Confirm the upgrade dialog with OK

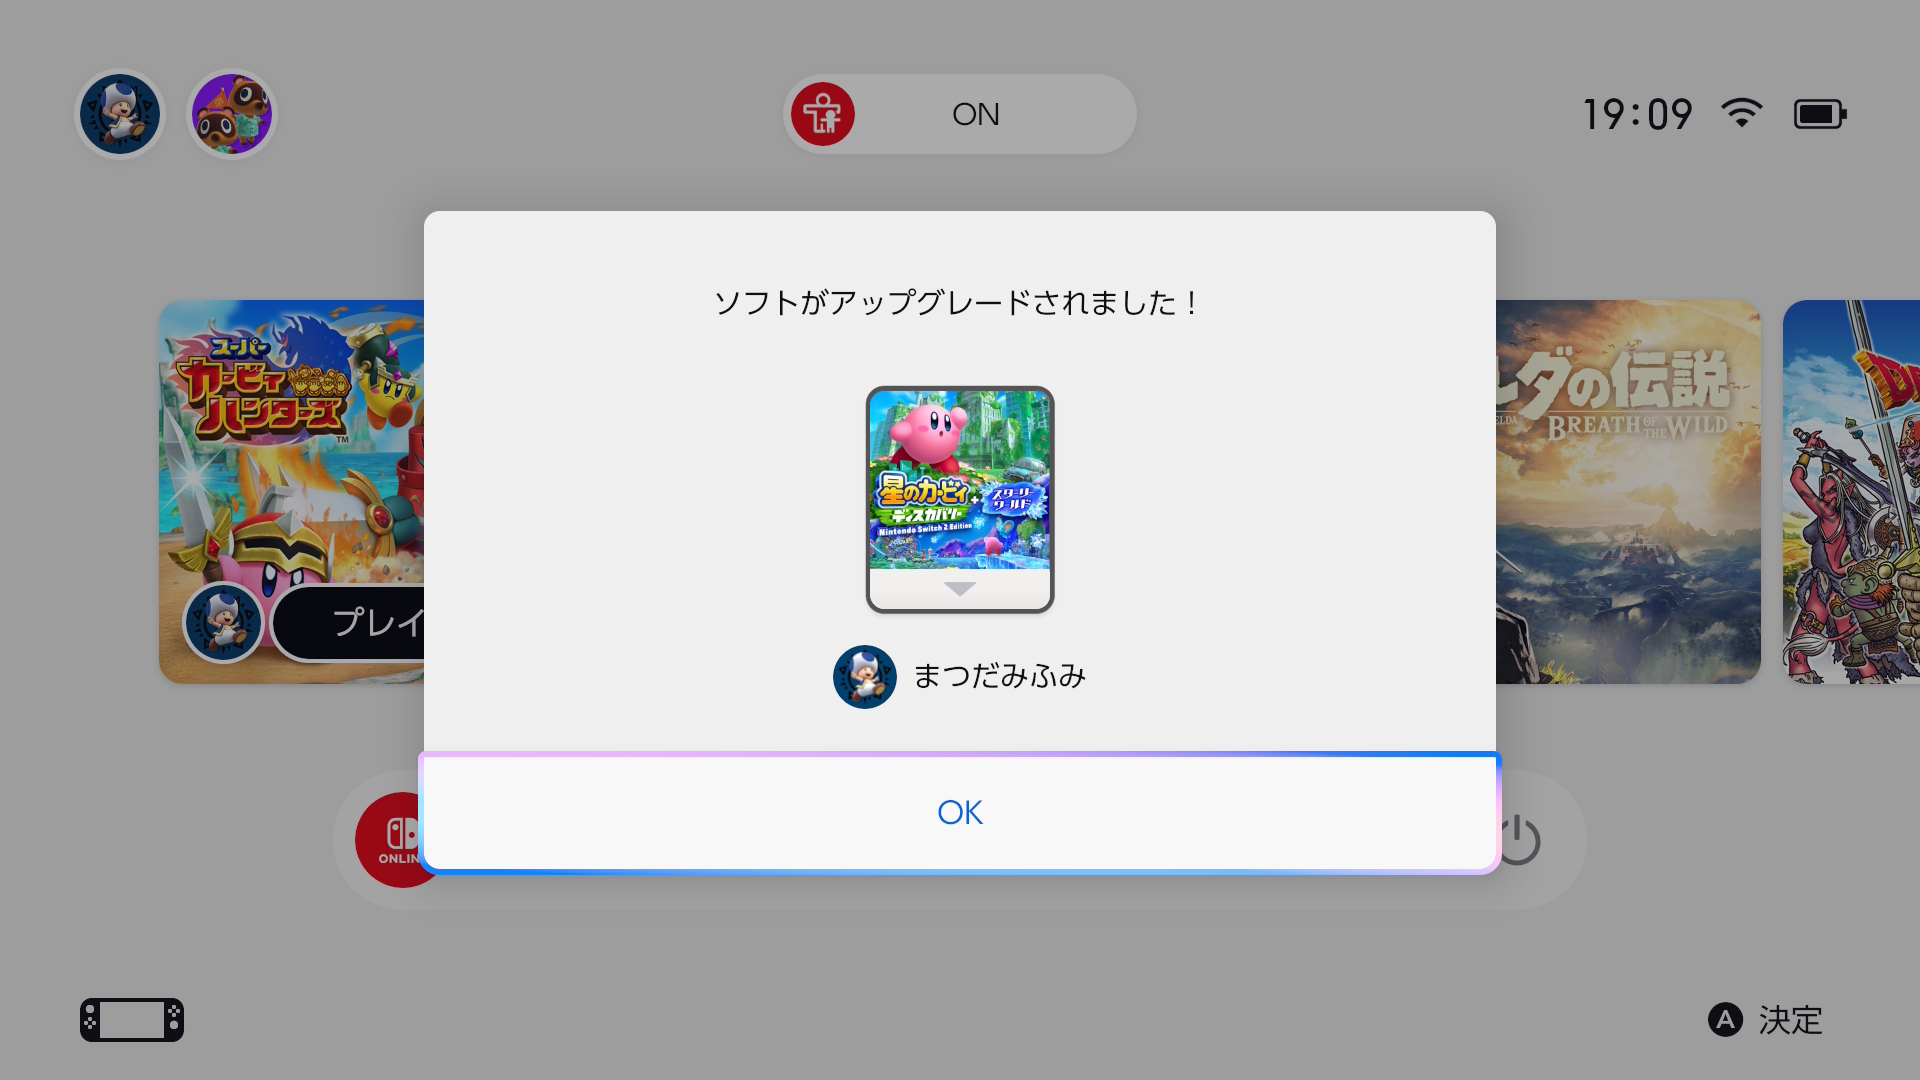(960, 813)
